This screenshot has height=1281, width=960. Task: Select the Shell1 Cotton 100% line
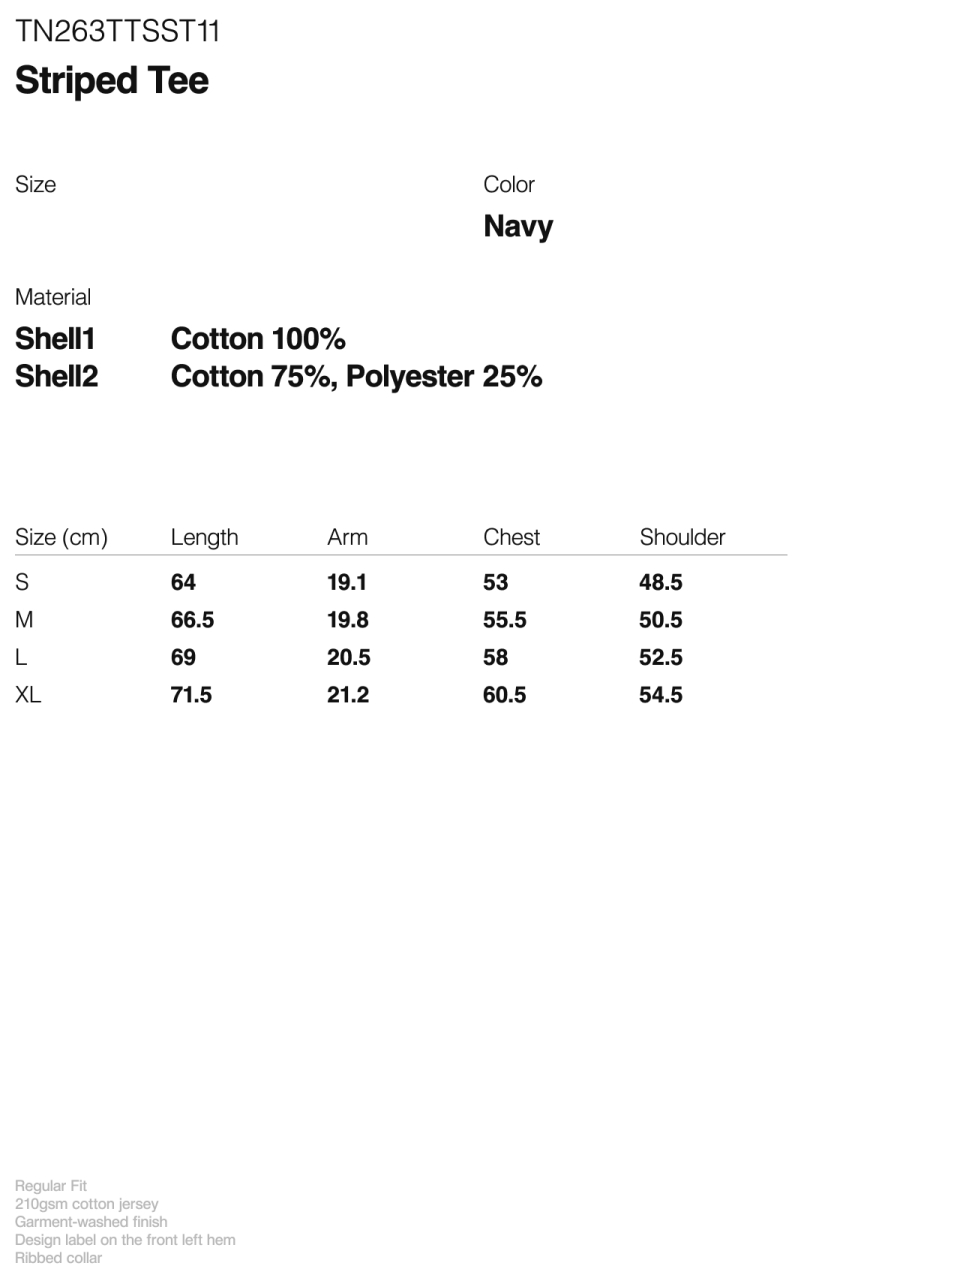click(x=180, y=339)
